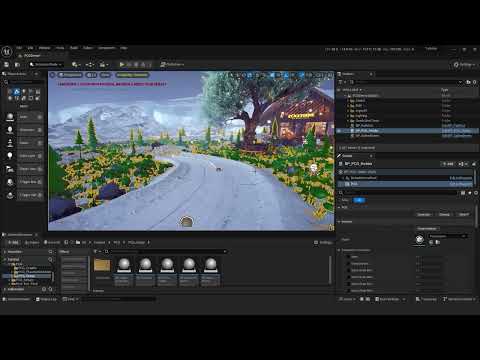Click the green Scalability button in viewport
The image size is (480, 360).
pos(132,75)
